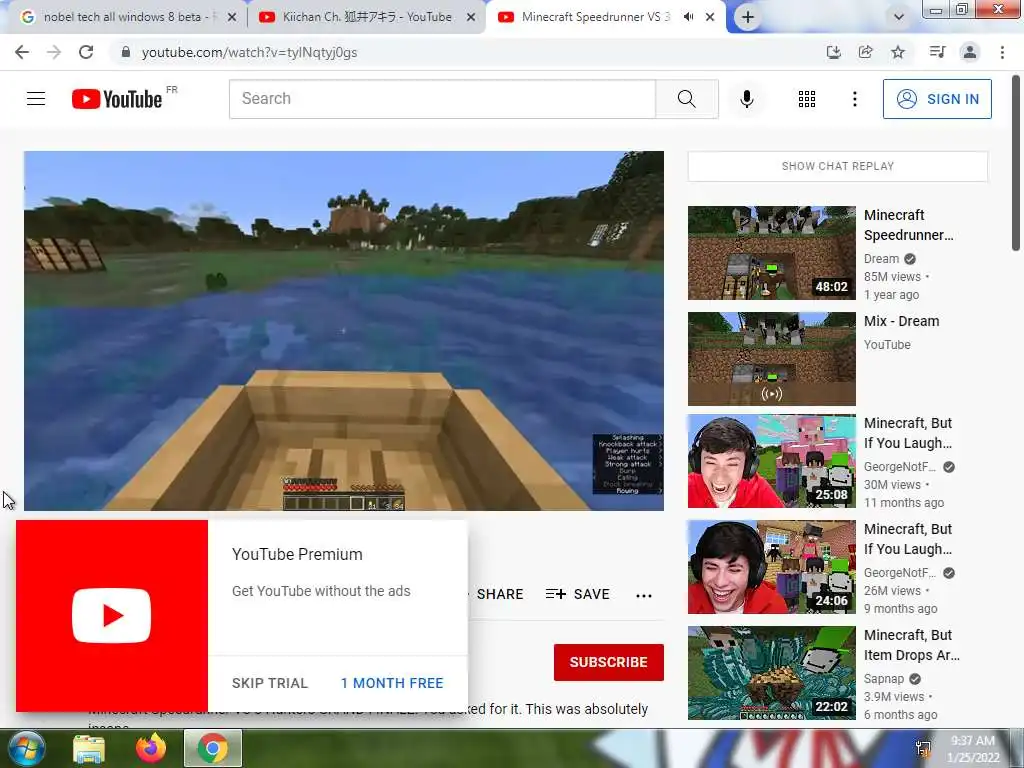Select the Minecraft Speedrunner VS 3 tab

click(x=596, y=17)
